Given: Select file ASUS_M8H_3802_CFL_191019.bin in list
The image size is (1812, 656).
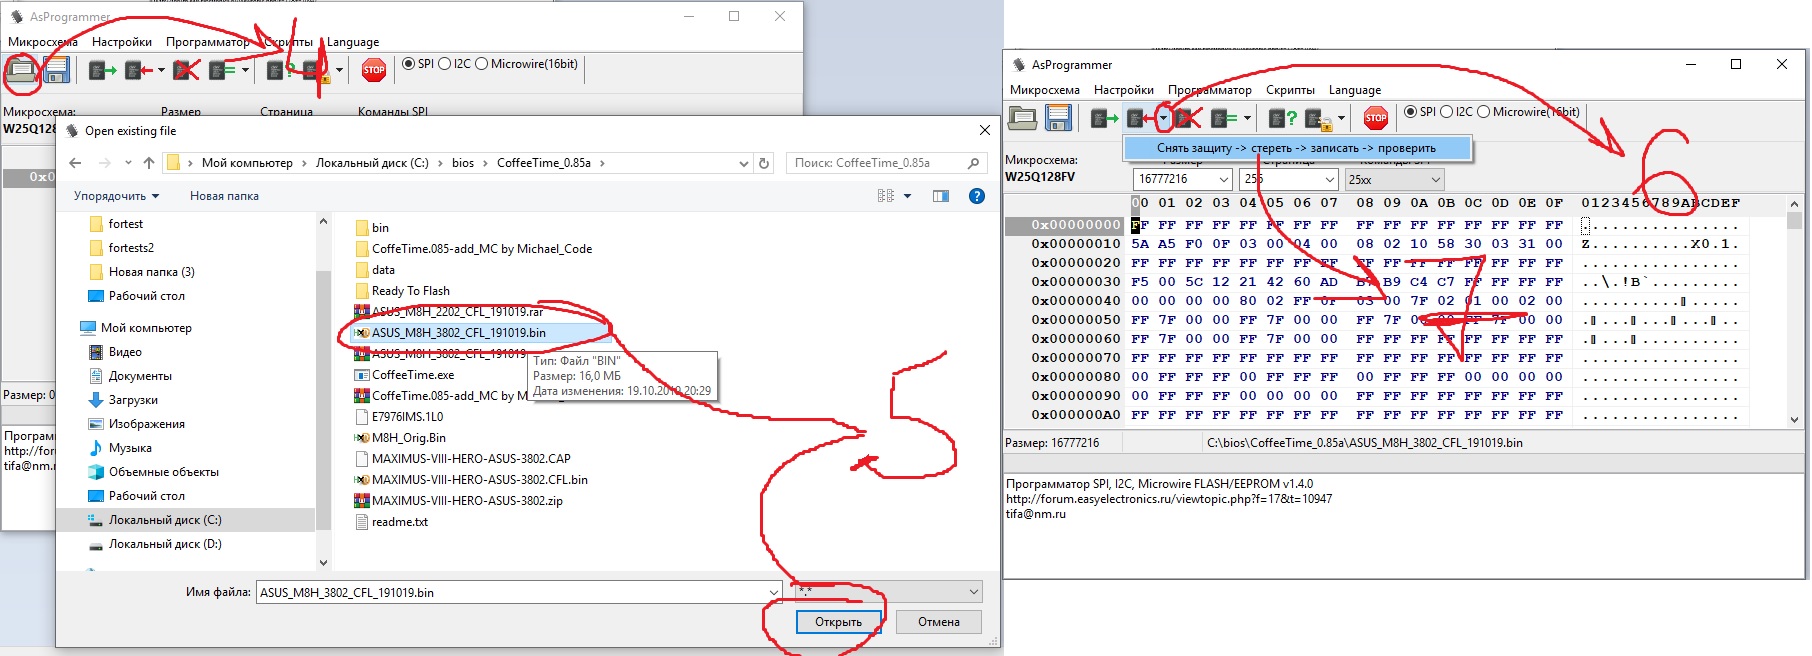Looking at the screenshot, I should point(459,333).
